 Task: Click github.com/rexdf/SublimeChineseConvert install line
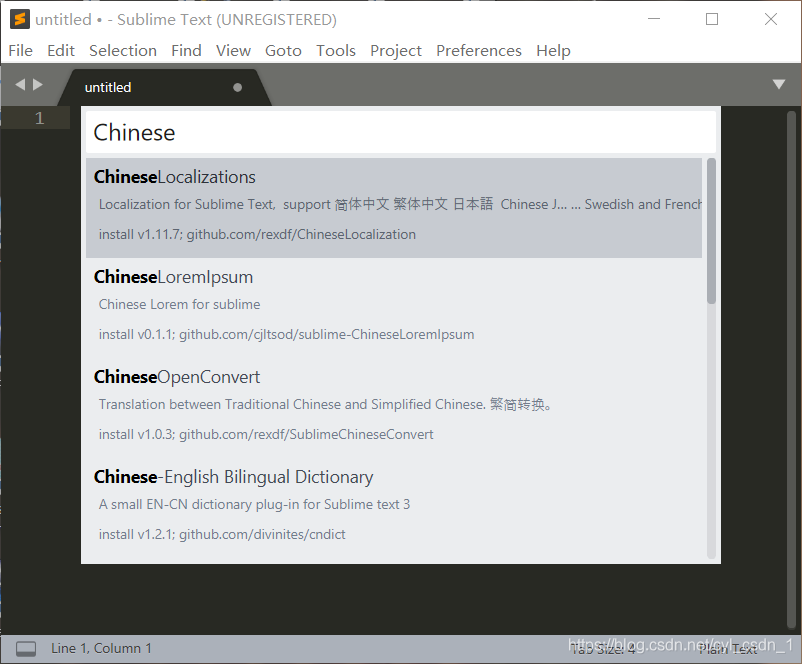pos(266,434)
